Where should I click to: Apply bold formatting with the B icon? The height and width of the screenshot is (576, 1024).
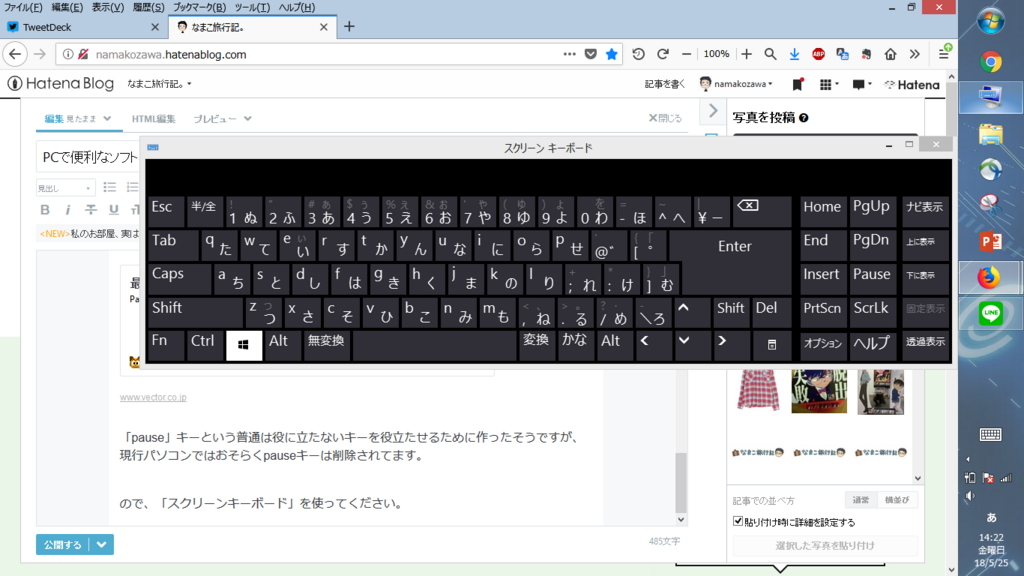pyautogui.click(x=45, y=210)
